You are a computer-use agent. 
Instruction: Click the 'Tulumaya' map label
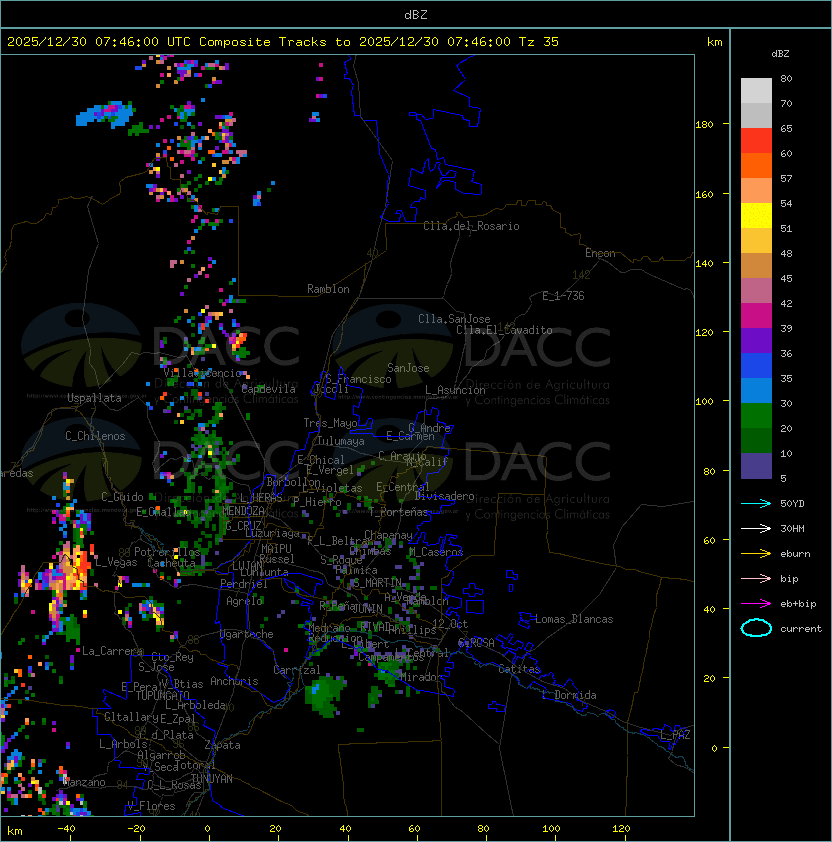point(341,441)
